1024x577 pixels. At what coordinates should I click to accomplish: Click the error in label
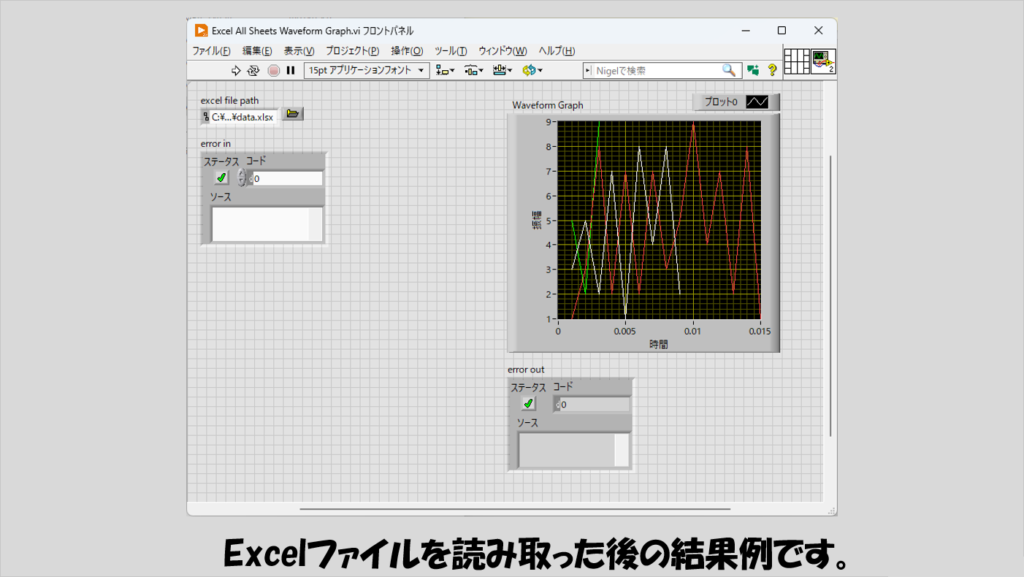[x=216, y=144]
